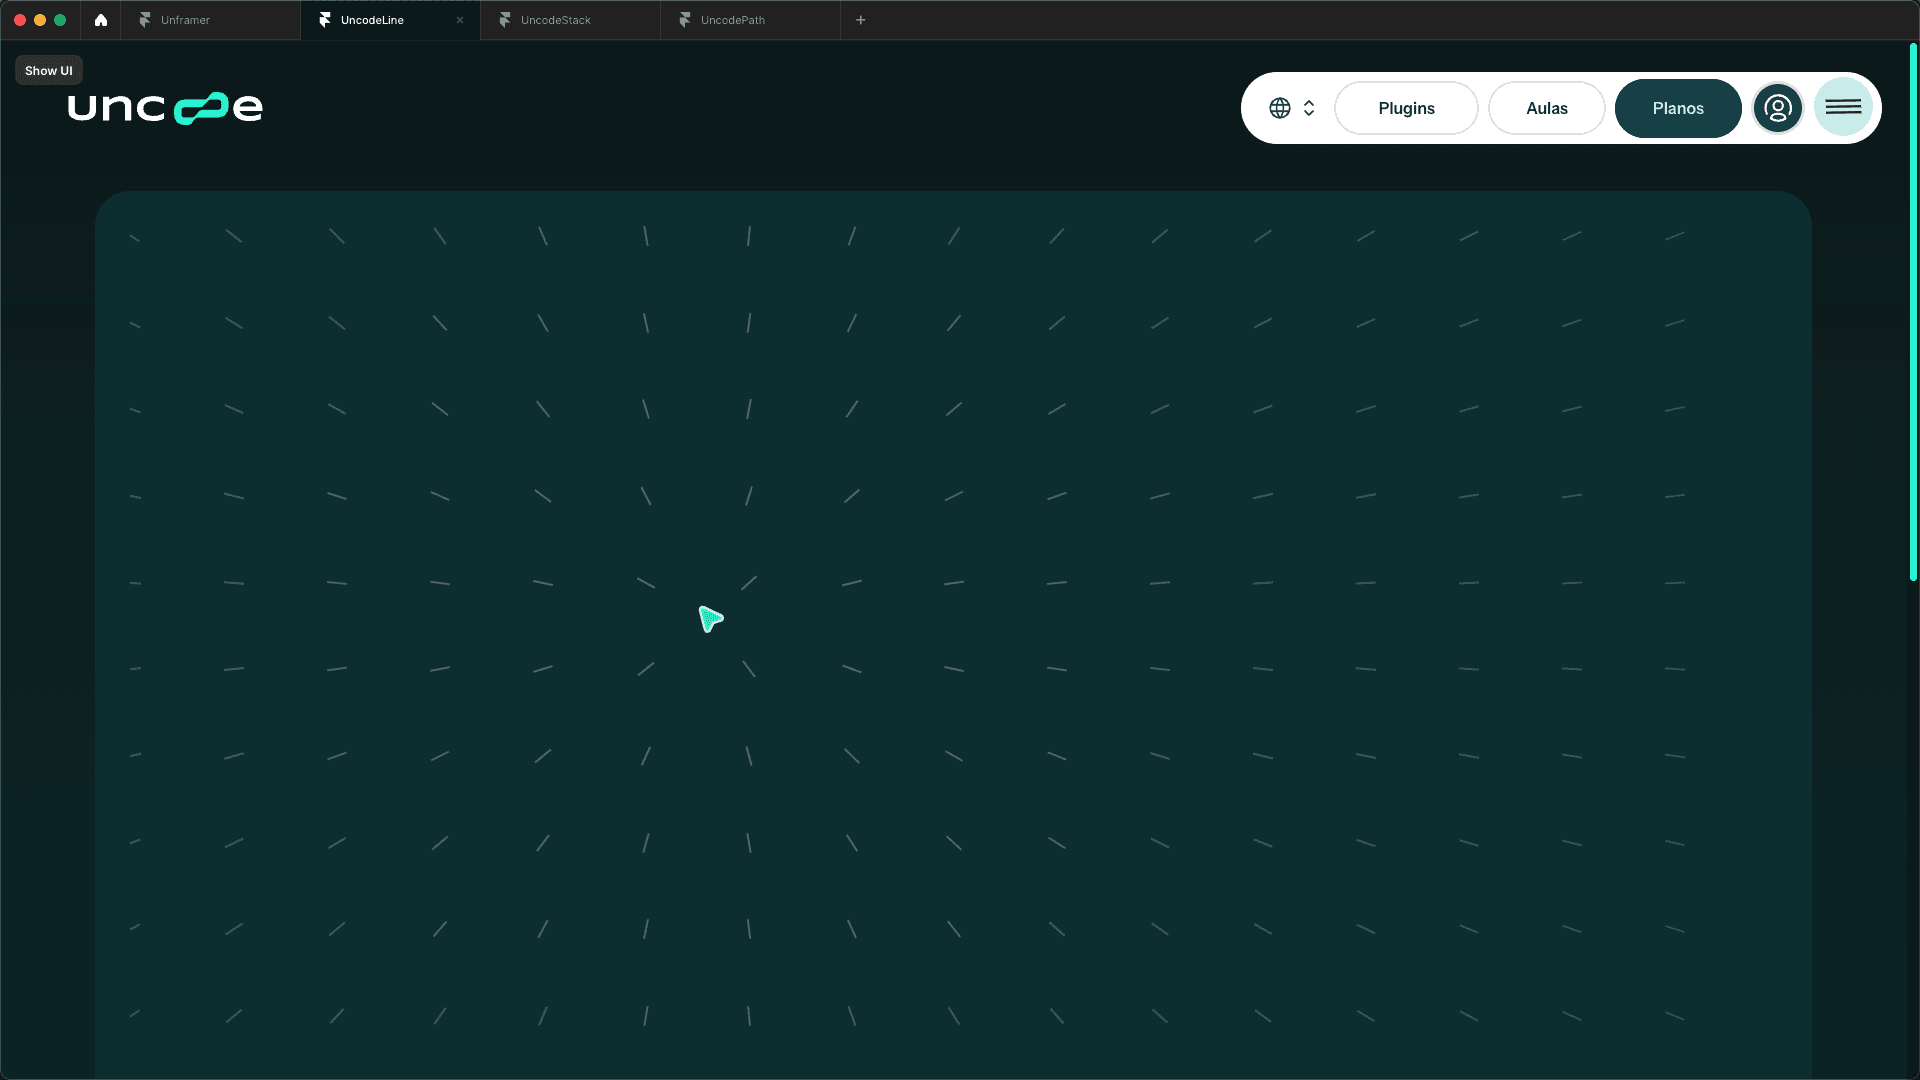Close the UncodeLine tab
Screen dimensions: 1920x1080
(460, 20)
